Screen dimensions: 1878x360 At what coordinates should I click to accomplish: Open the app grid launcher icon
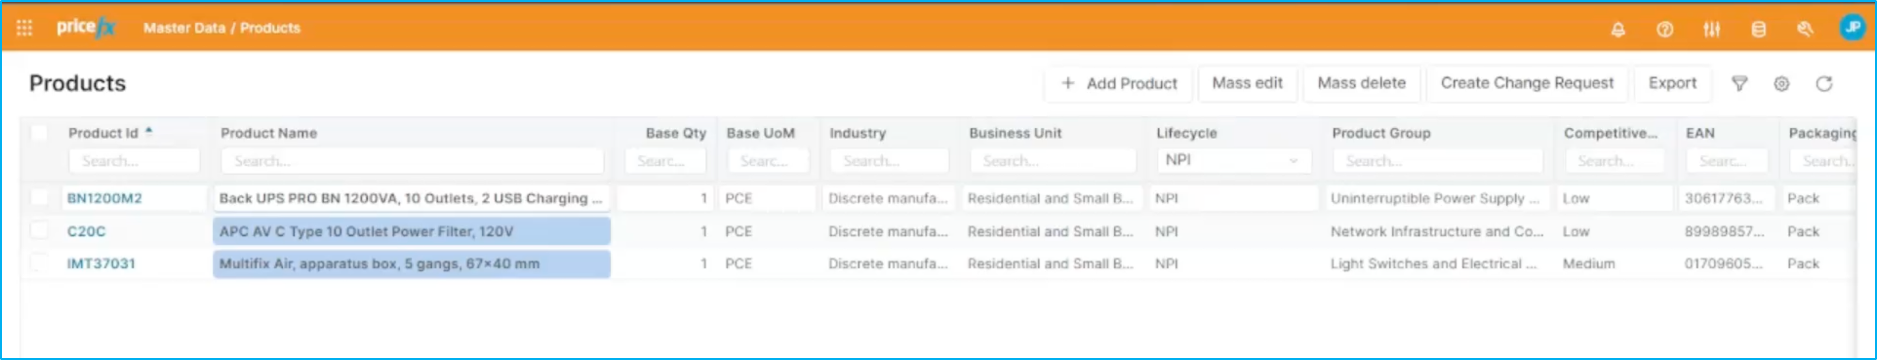[24, 28]
